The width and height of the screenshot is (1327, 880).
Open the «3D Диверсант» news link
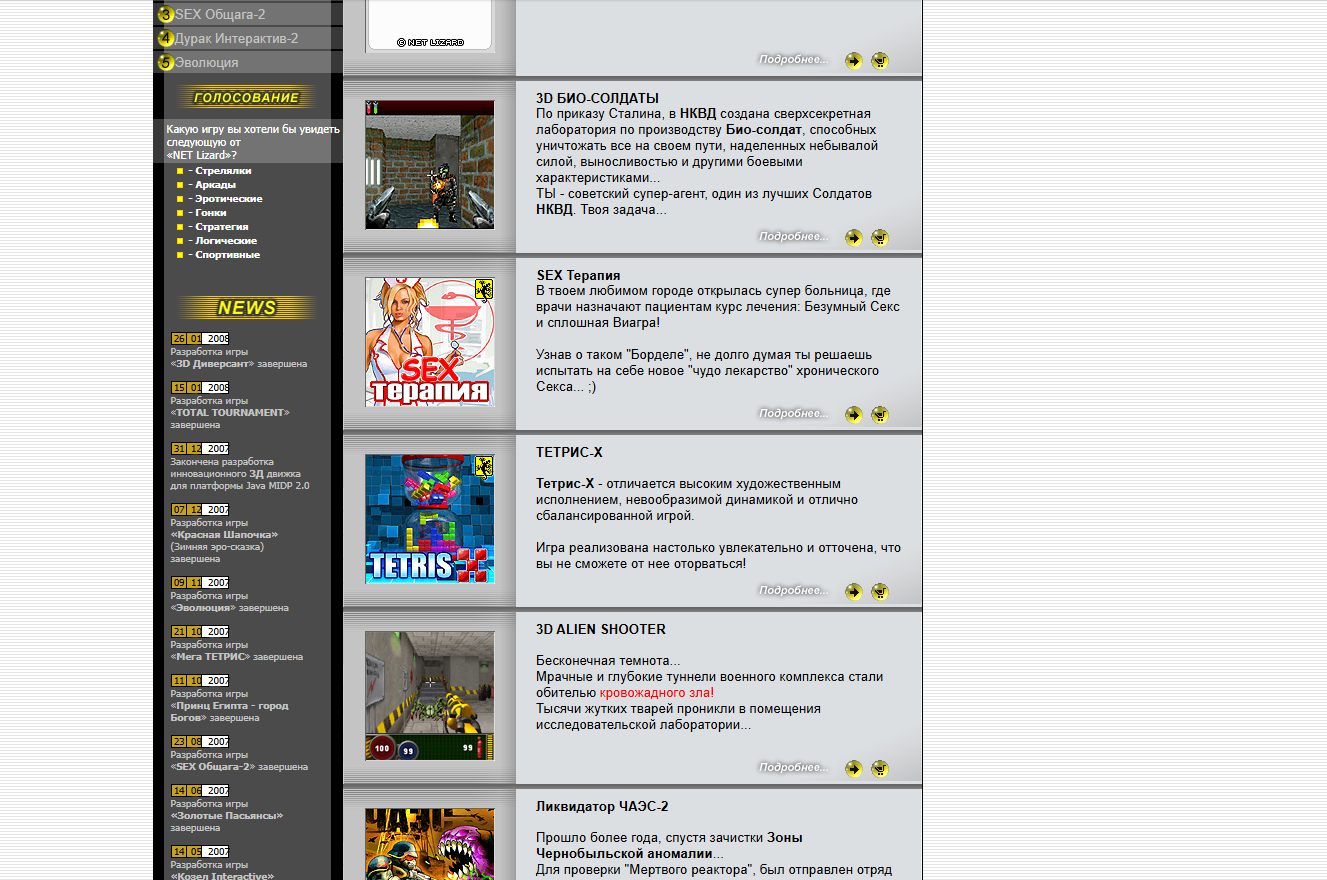[212, 364]
